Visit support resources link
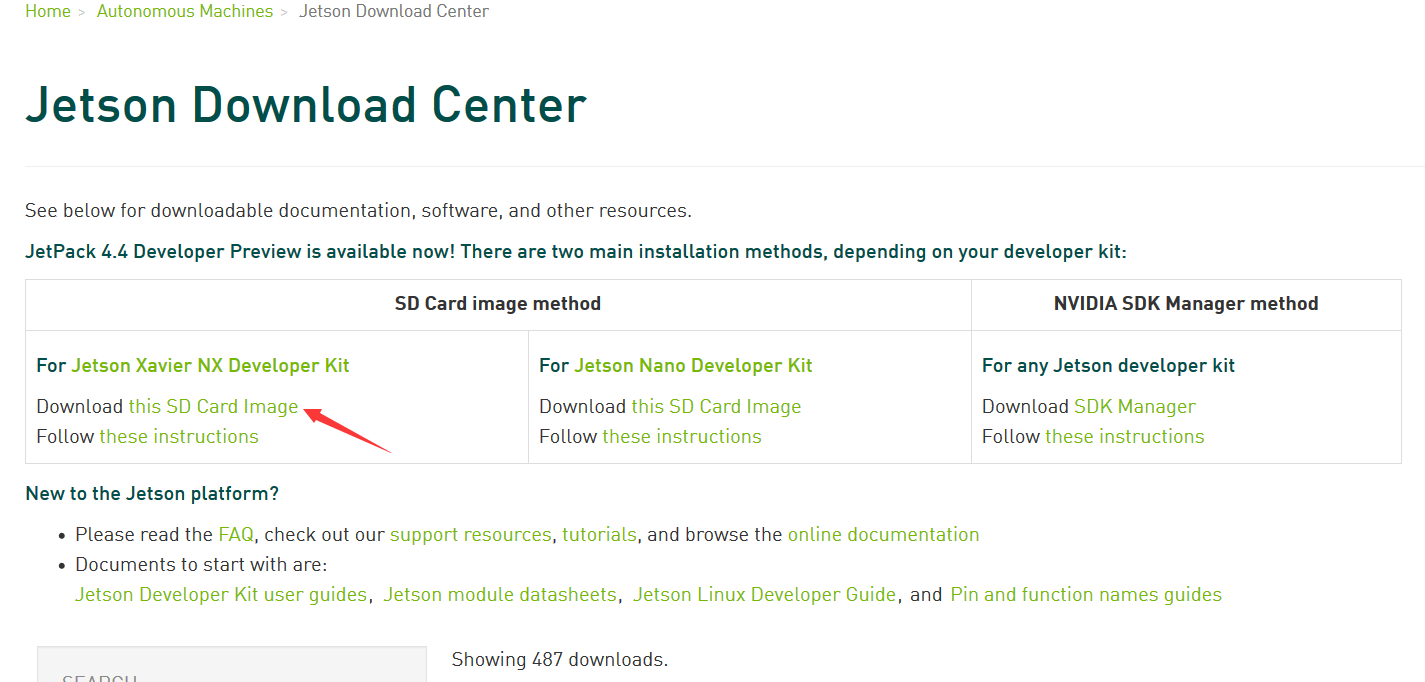 click(x=470, y=534)
